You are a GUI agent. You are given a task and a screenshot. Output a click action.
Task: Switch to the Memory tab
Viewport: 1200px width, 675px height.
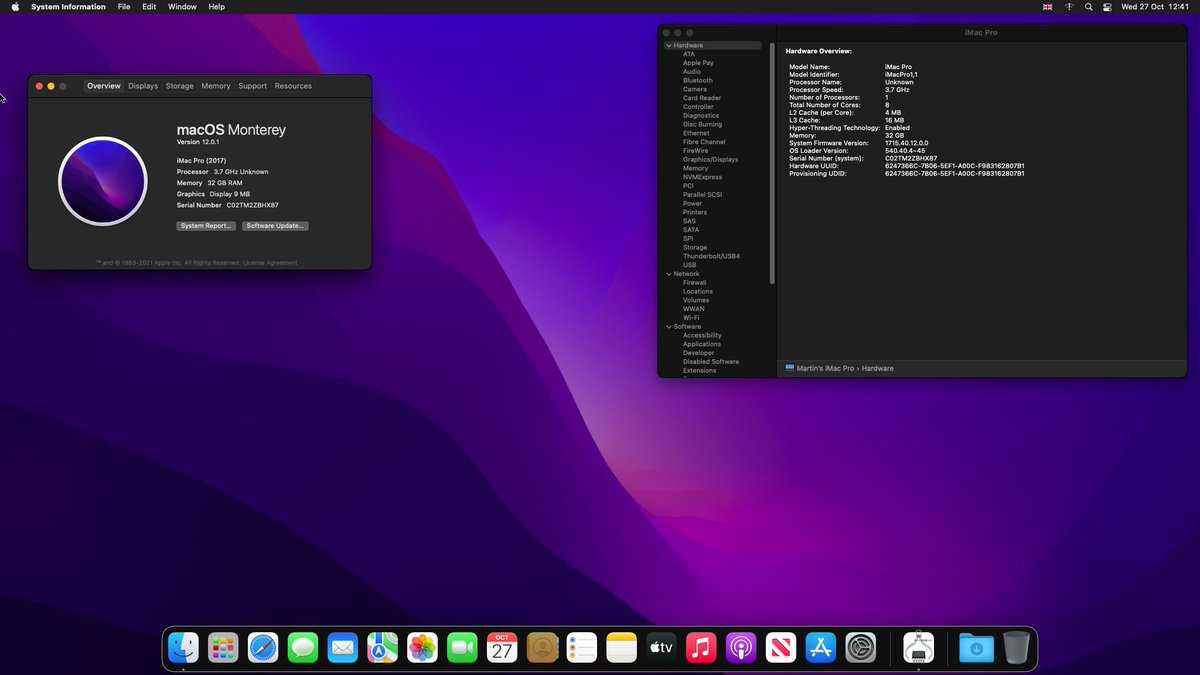click(216, 86)
